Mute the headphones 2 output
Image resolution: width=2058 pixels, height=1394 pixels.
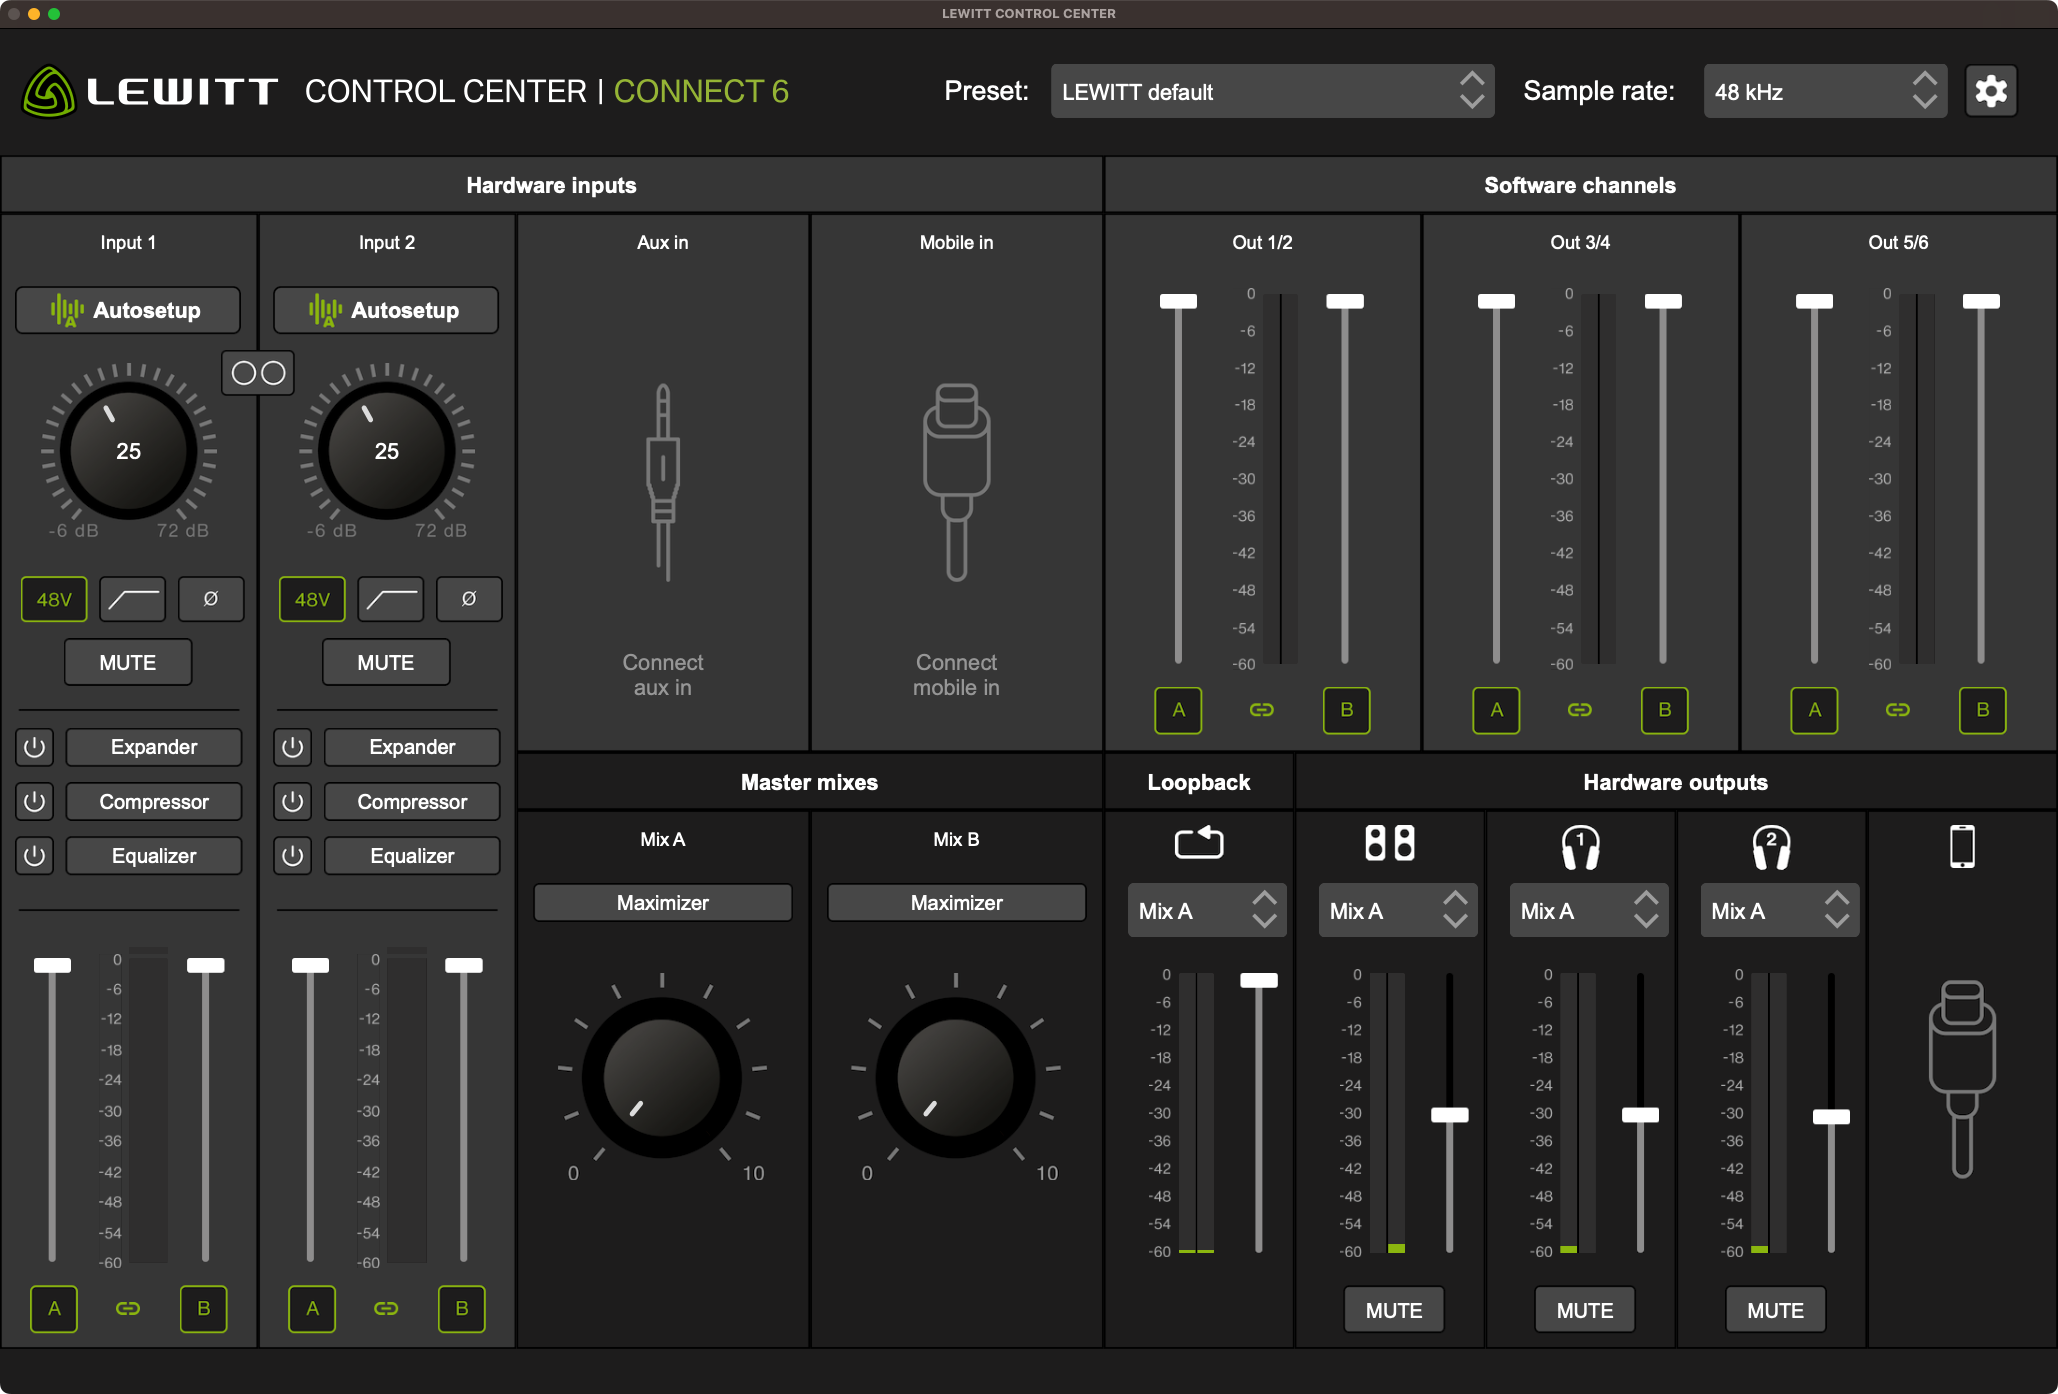[1776, 1310]
